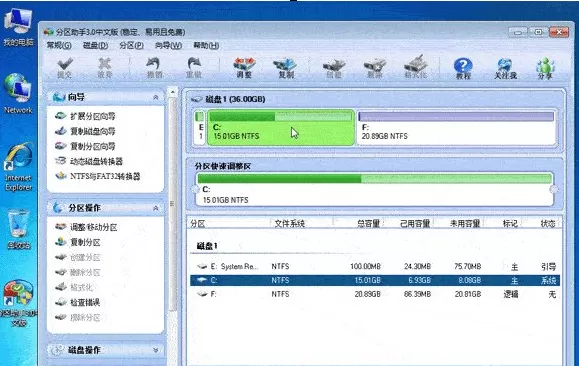Image resolution: width=579 pixels, height=366 pixels.
Task: Expand the 磁盘操作 panel chevron
Action: click(155, 350)
